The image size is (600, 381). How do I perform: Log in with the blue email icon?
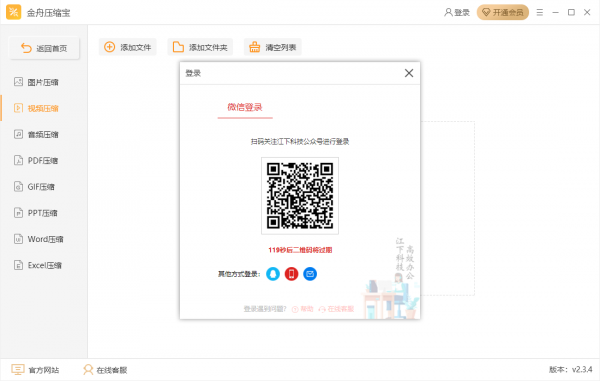point(310,274)
